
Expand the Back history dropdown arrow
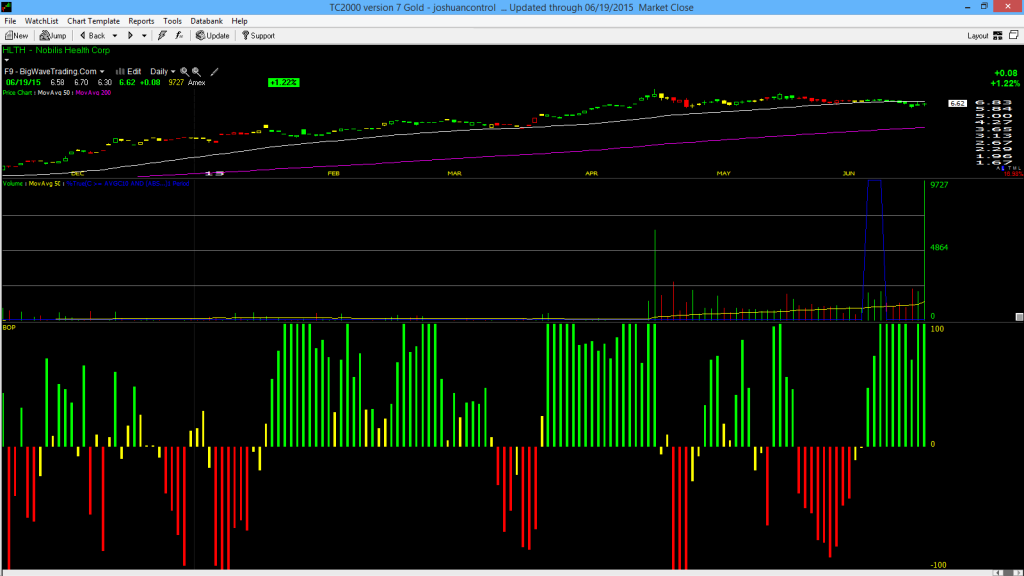[114, 36]
